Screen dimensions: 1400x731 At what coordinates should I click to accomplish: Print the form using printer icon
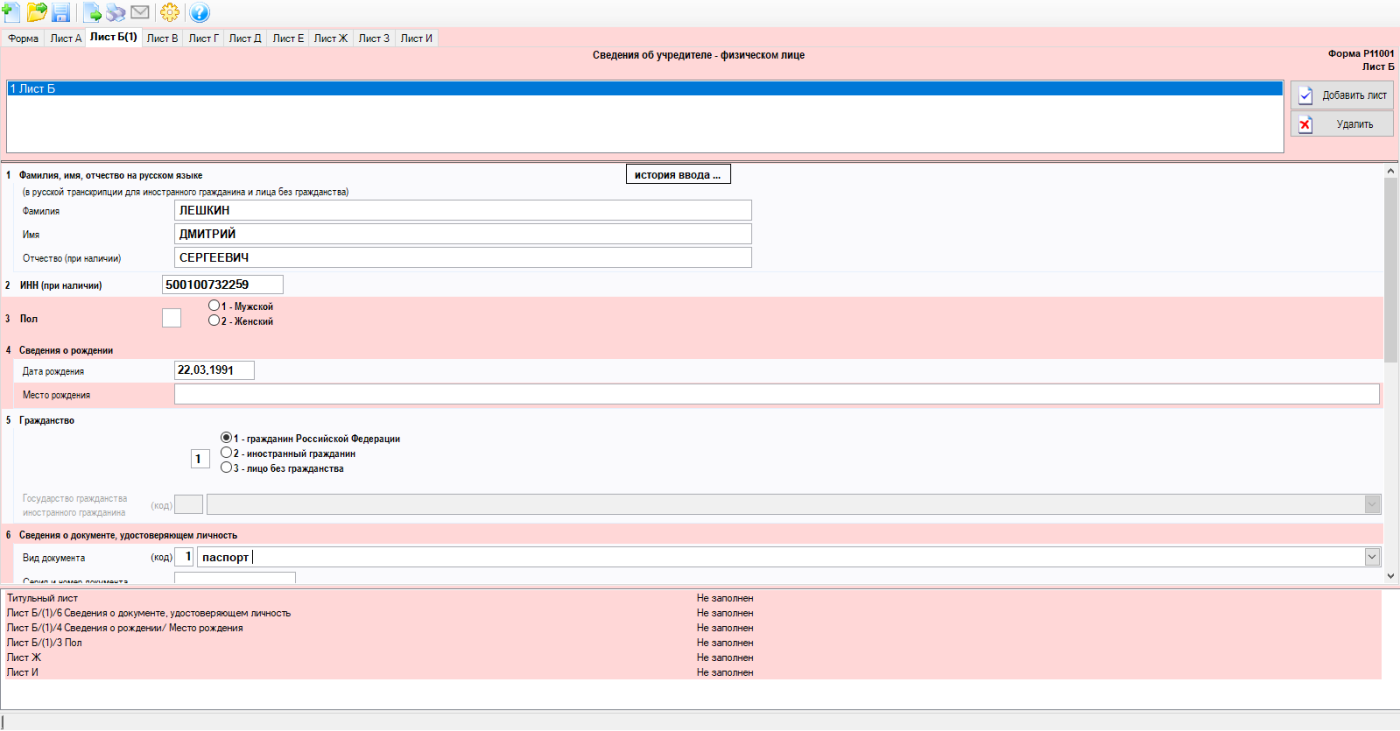coord(116,13)
